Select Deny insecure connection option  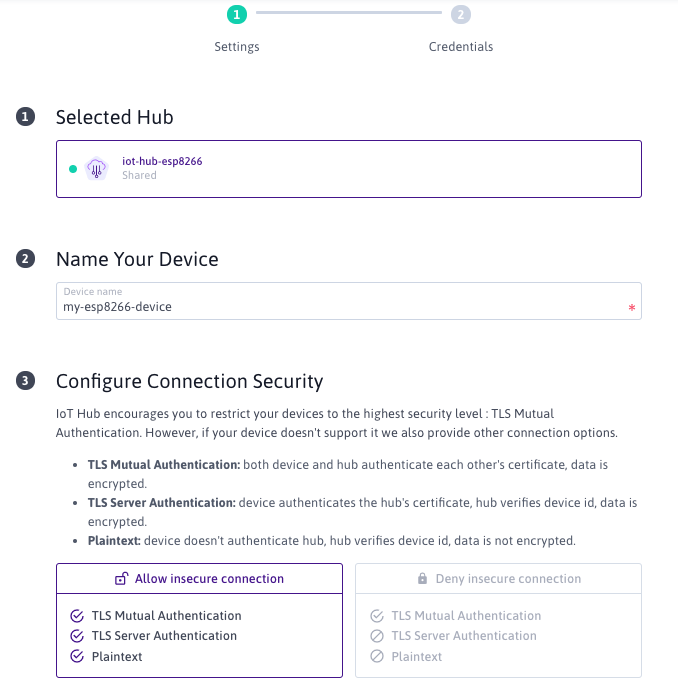[x=498, y=579]
